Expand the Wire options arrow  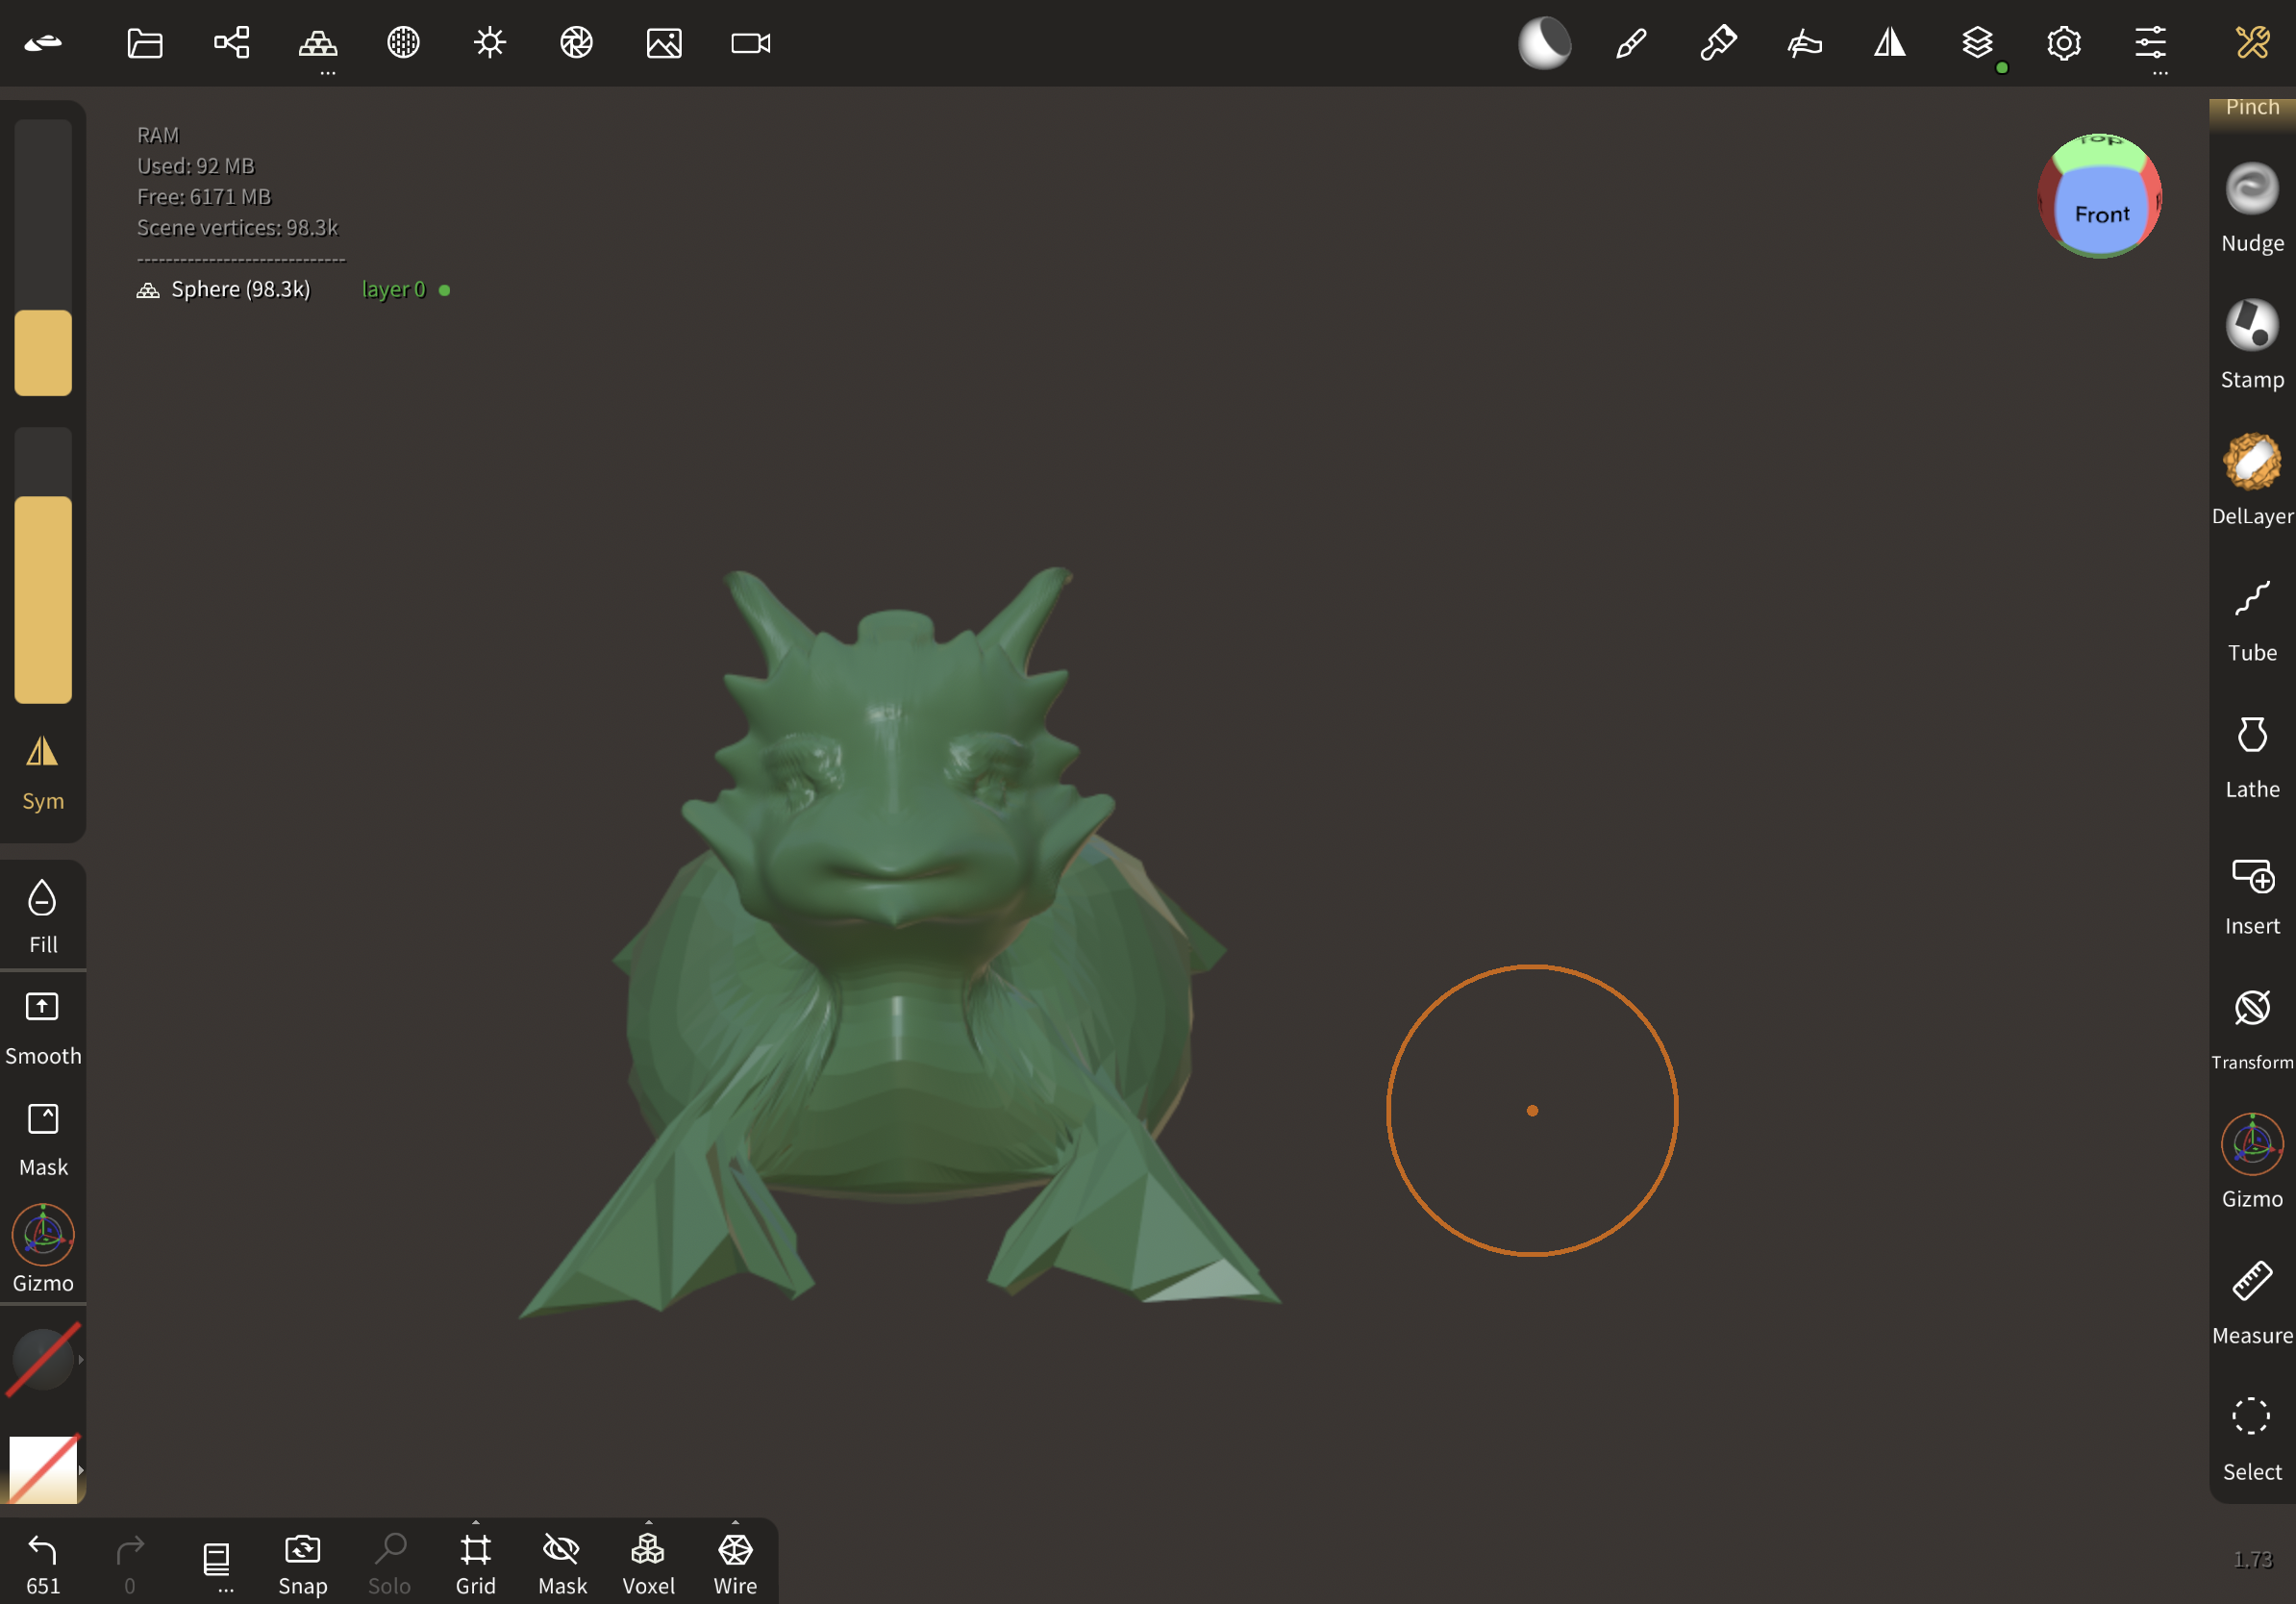pyautogui.click(x=735, y=1522)
